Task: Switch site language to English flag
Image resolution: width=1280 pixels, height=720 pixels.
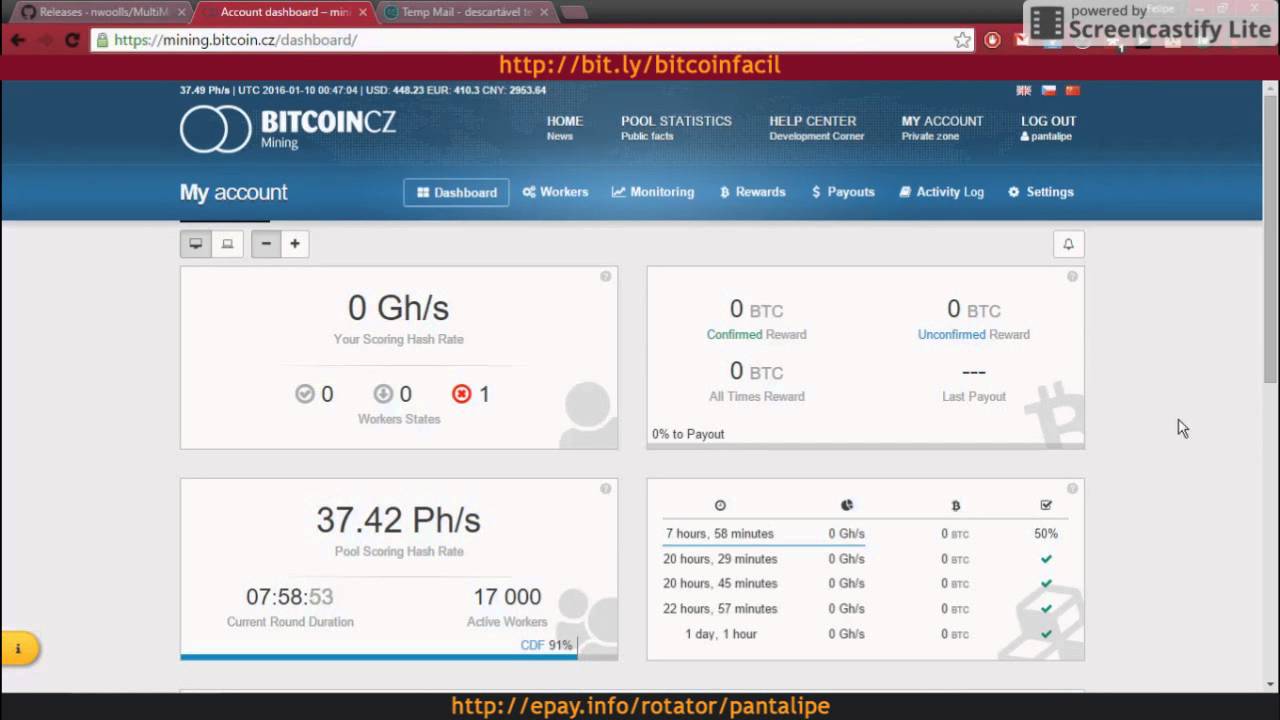Action: pyautogui.click(x=1023, y=90)
